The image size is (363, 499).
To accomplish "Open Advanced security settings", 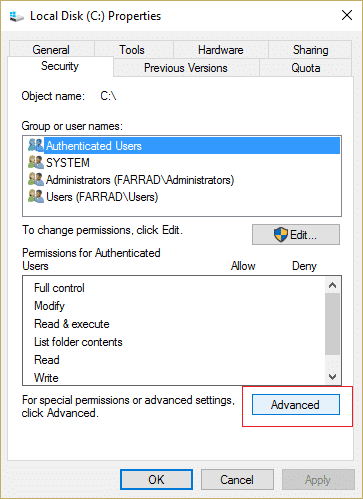I will [x=296, y=405].
